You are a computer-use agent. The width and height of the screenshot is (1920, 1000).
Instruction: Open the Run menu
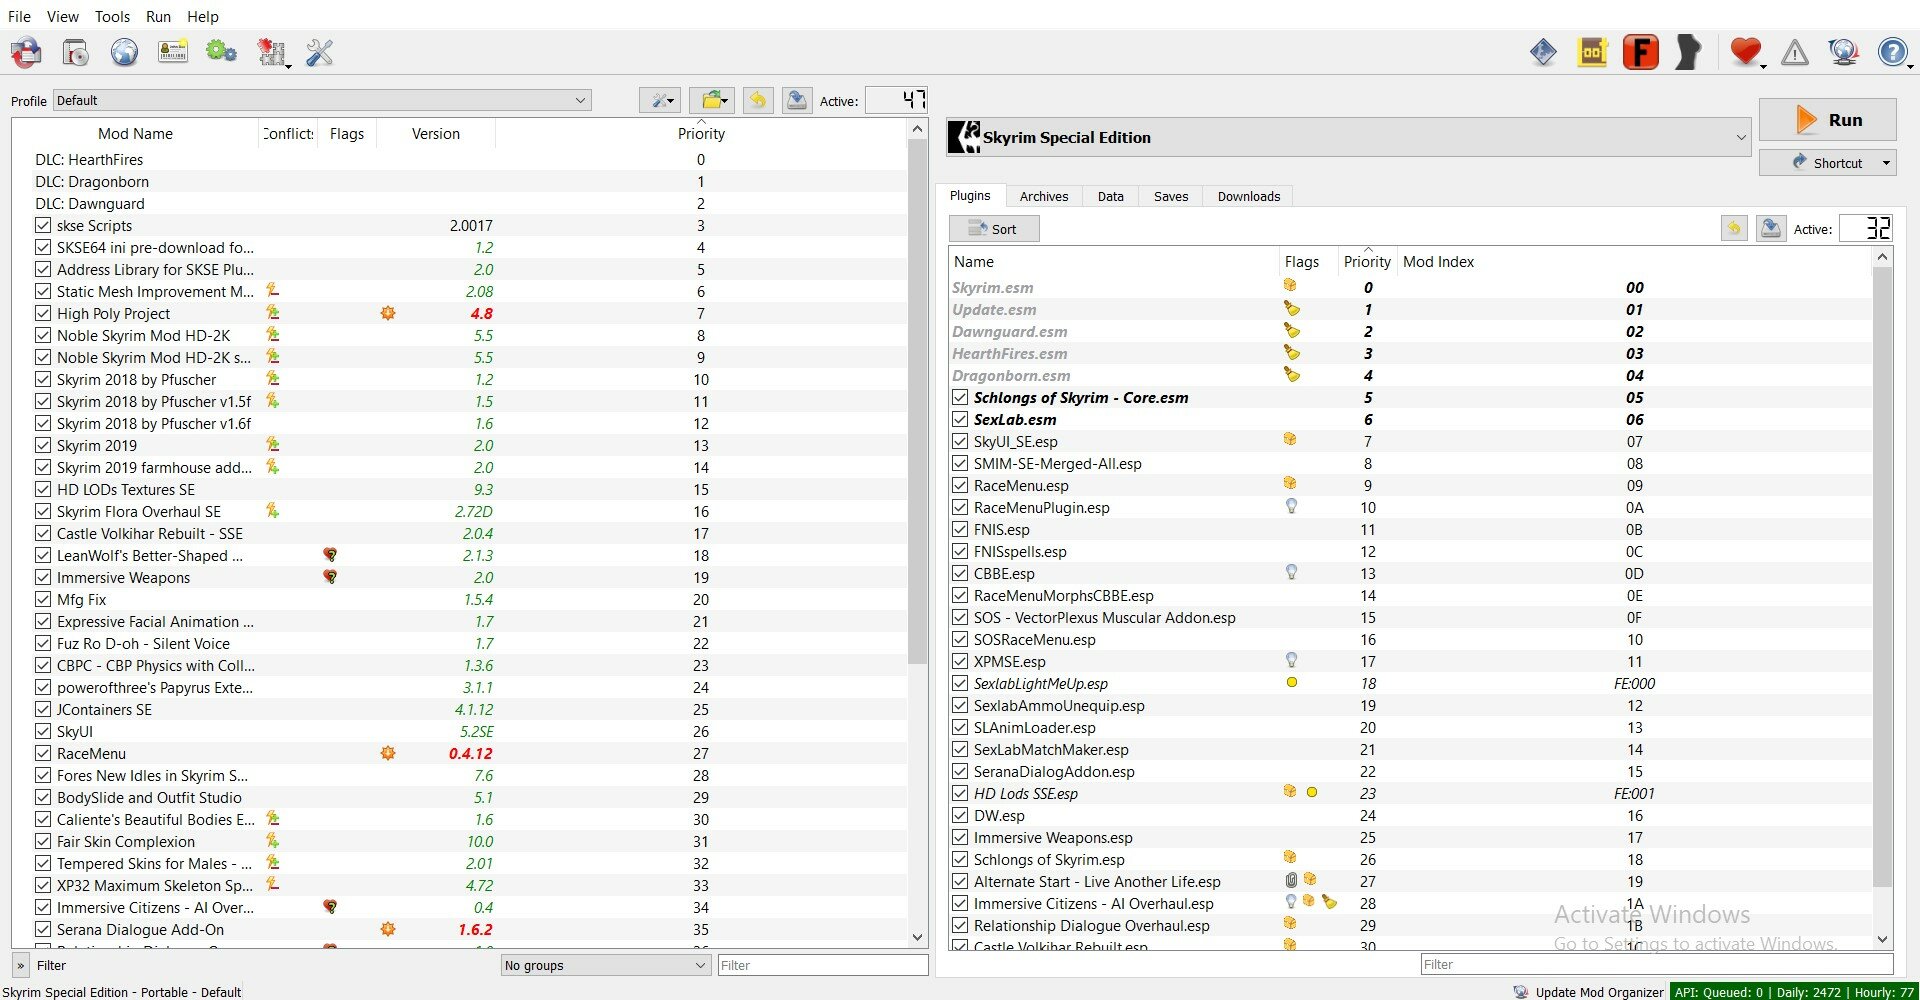click(x=158, y=16)
